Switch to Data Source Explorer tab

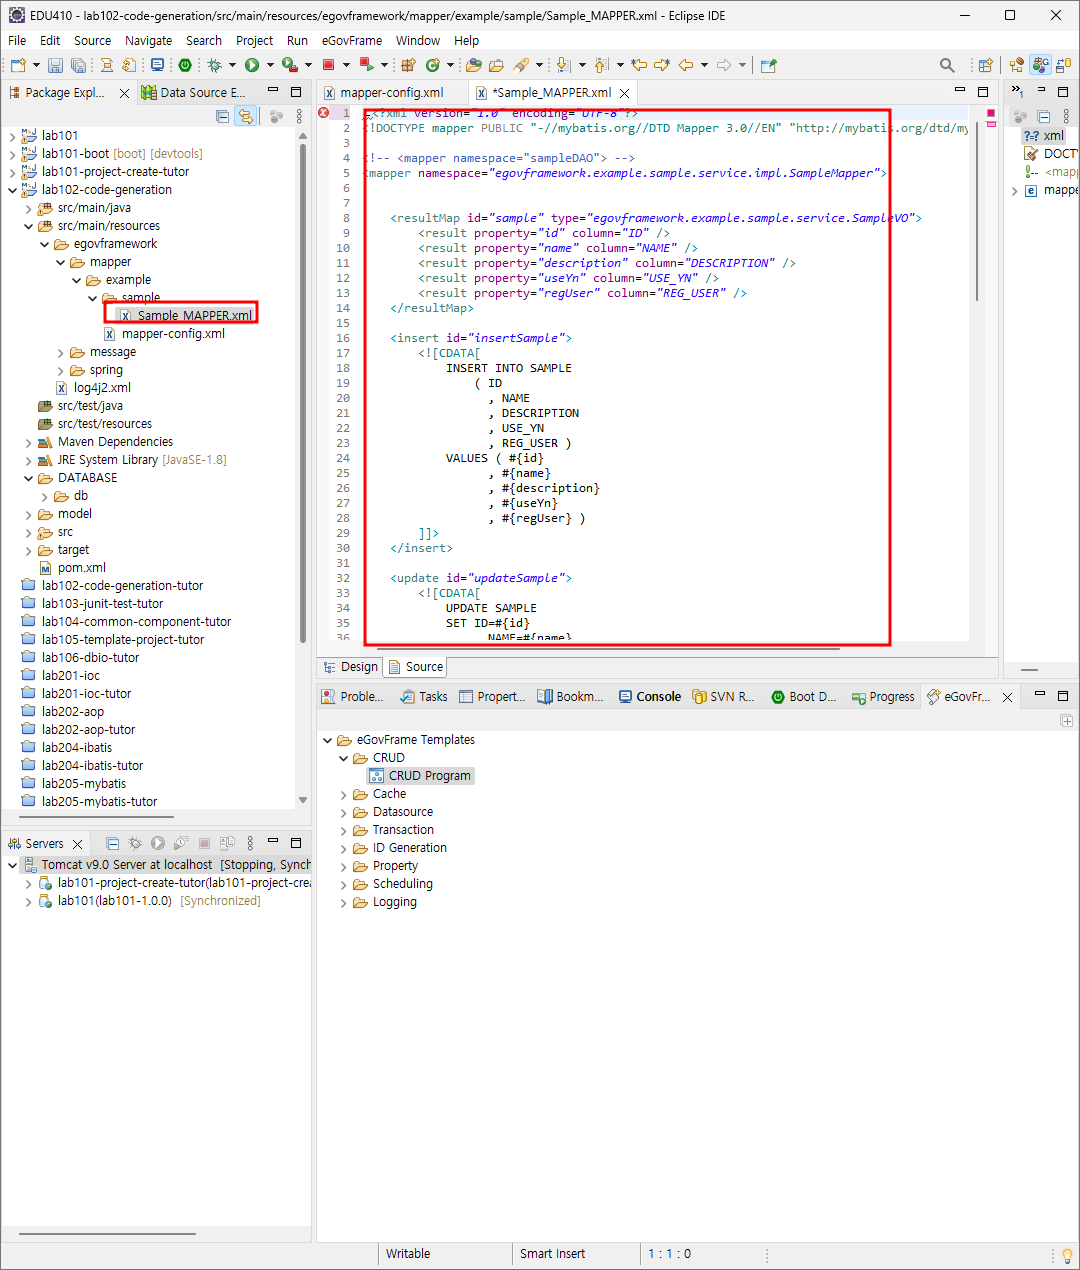pyautogui.click(x=193, y=93)
